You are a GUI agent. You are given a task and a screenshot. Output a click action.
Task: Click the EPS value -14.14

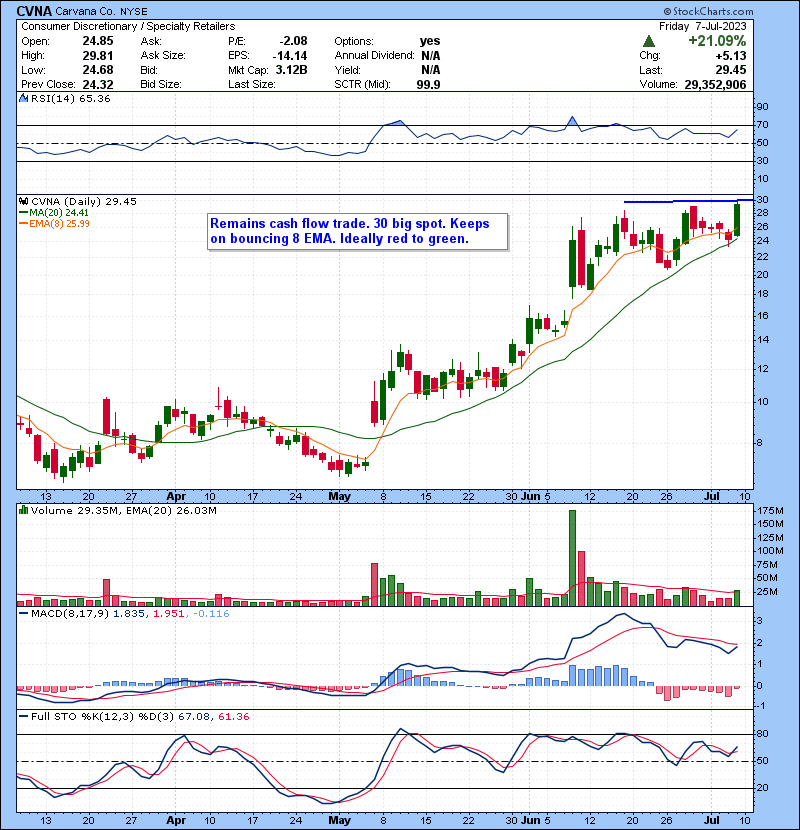[290, 55]
